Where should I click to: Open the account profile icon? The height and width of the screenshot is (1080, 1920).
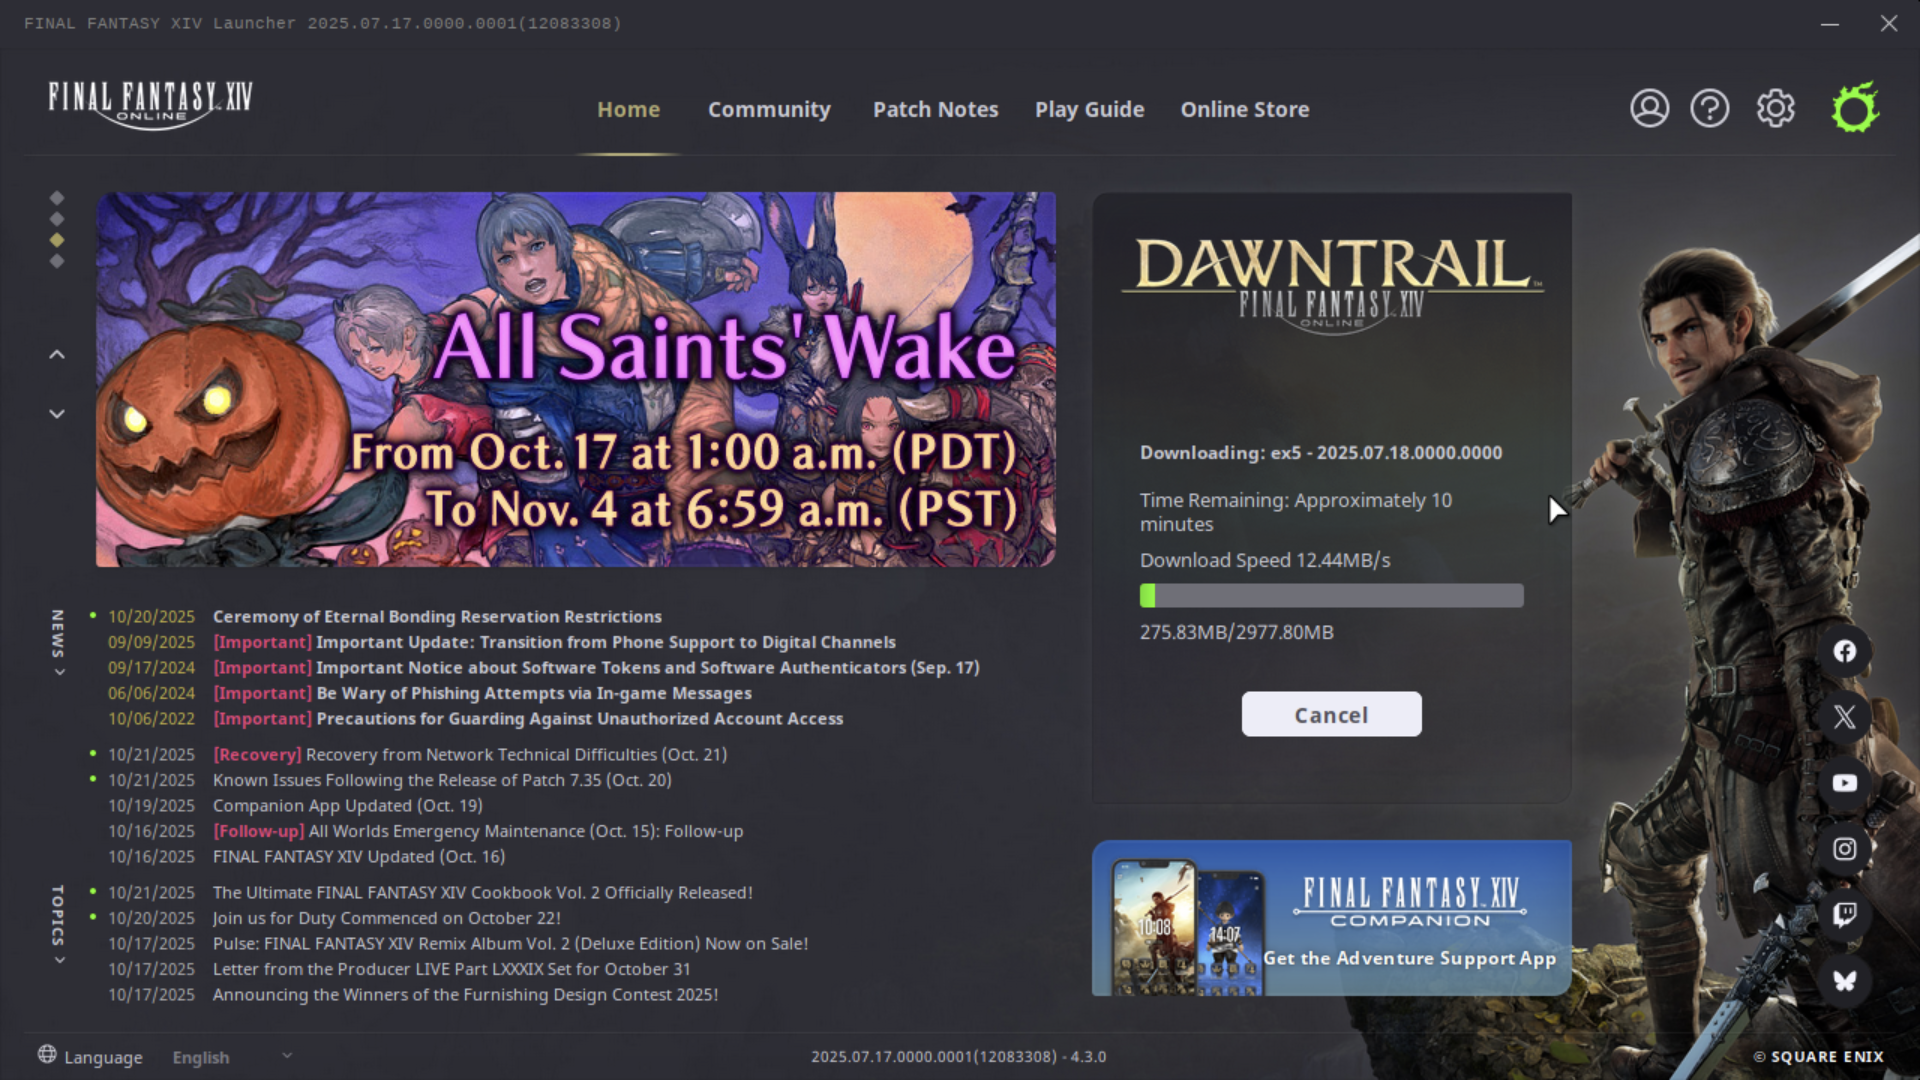(x=1649, y=108)
